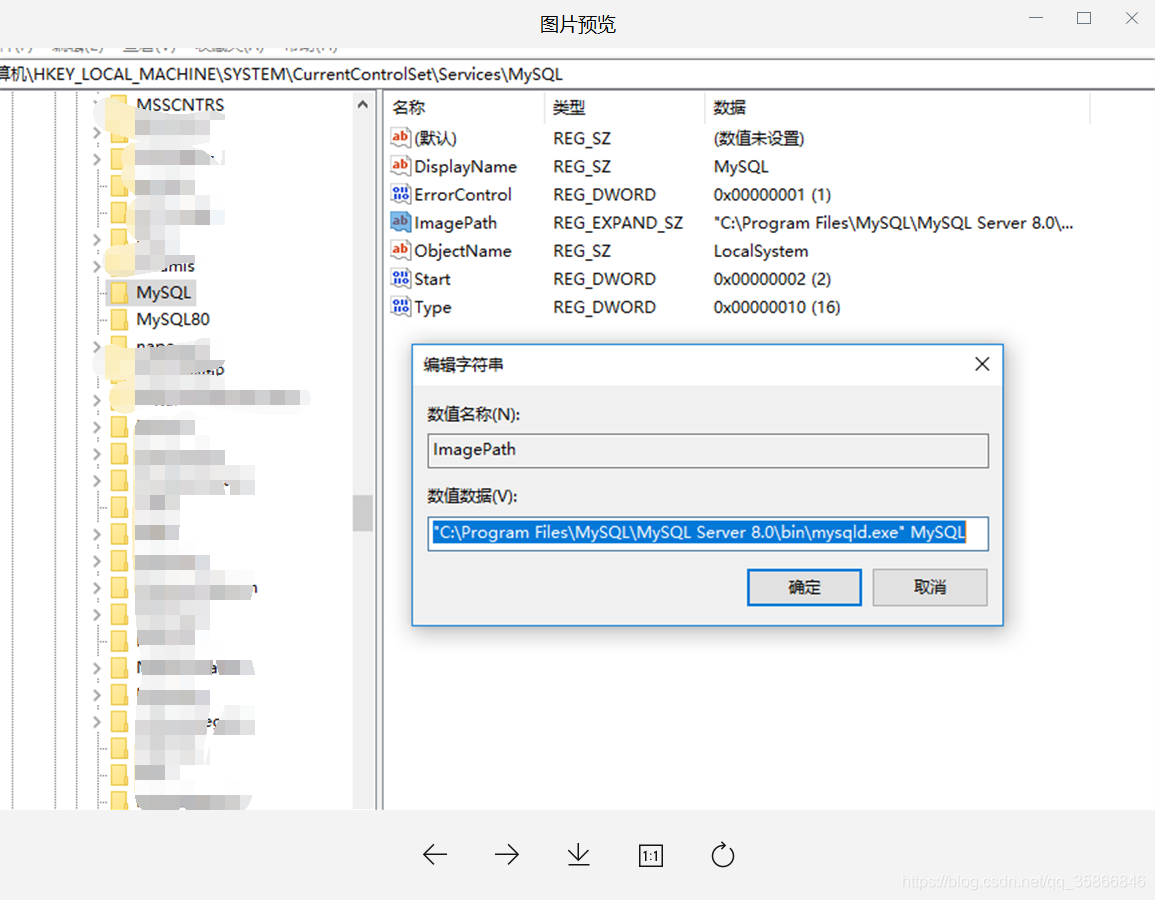
Task: Go to previous image with back arrow
Action: pyautogui.click(x=434, y=855)
